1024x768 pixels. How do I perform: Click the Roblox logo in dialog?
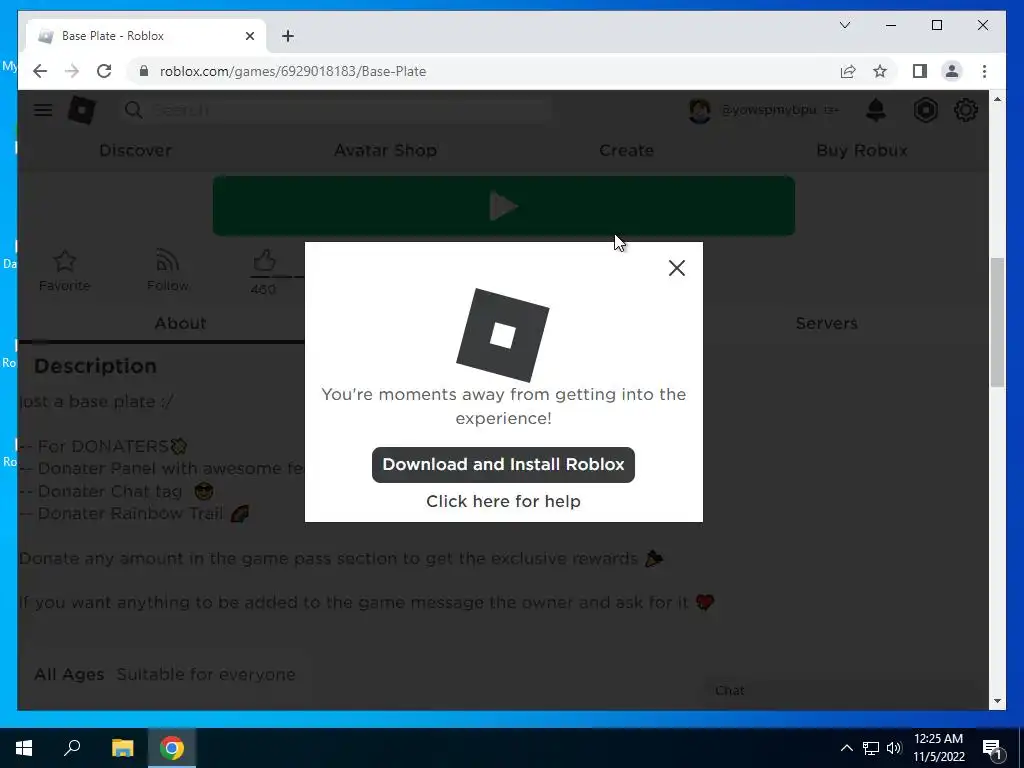coord(503,335)
